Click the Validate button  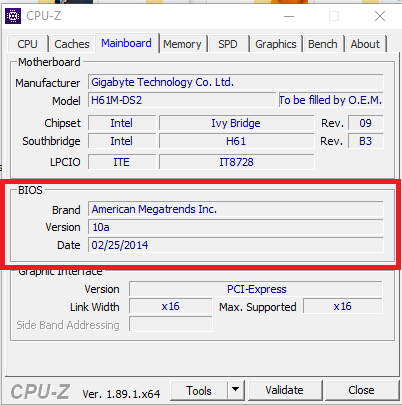[285, 390]
